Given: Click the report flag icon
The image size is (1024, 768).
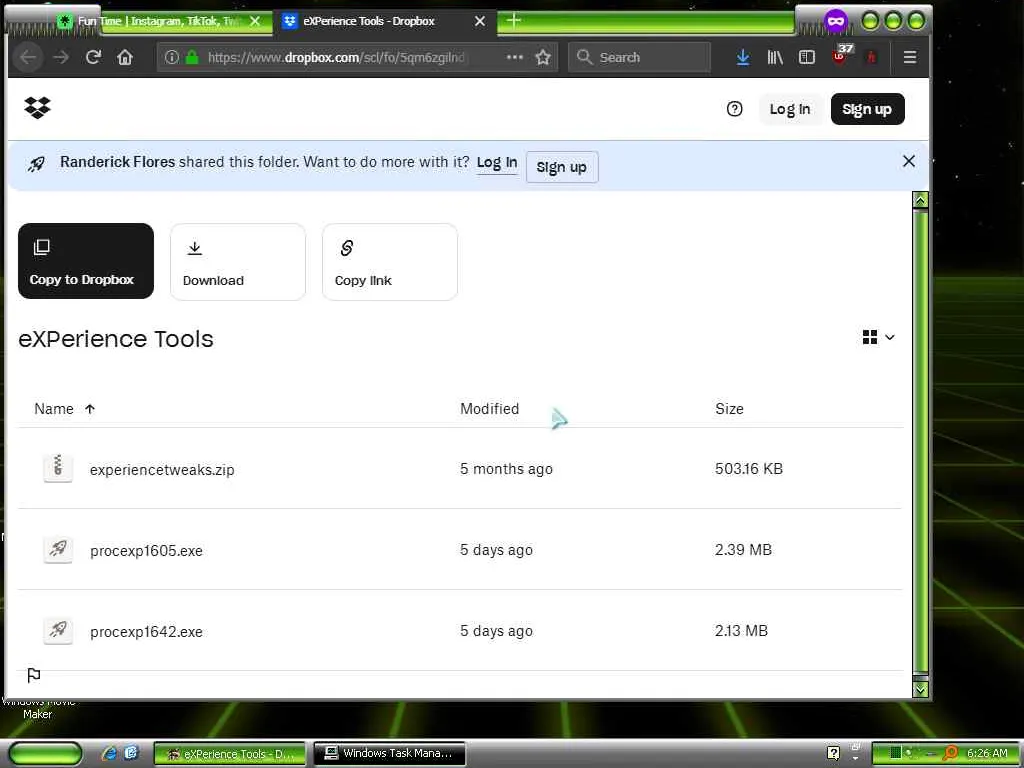Looking at the screenshot, I should pos(34,675).
